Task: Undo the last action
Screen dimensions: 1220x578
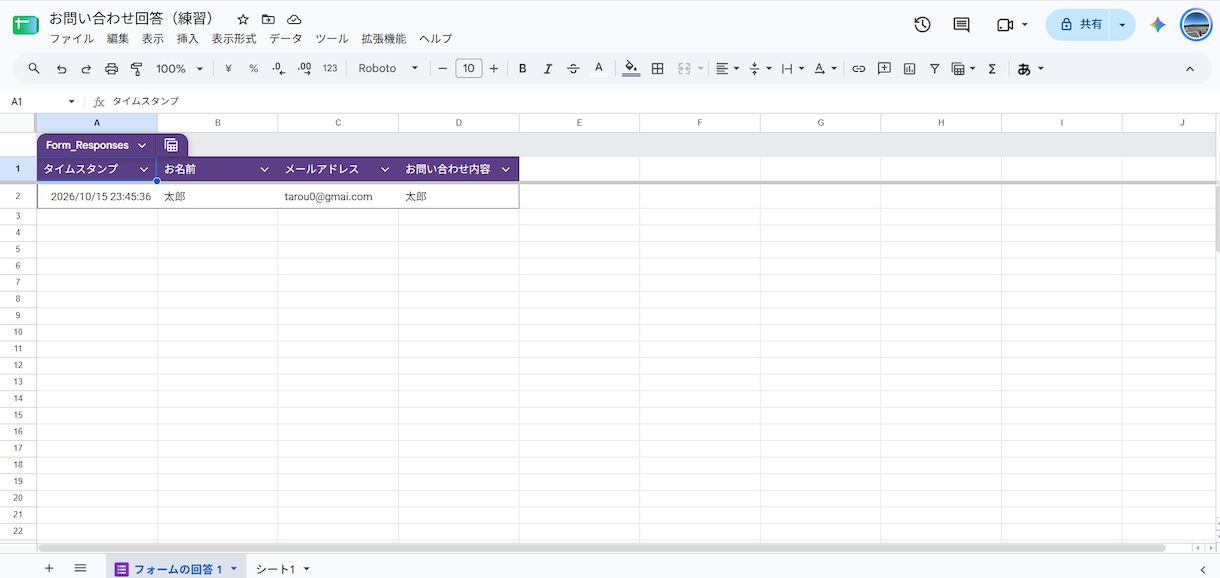Action: [62, 69]
